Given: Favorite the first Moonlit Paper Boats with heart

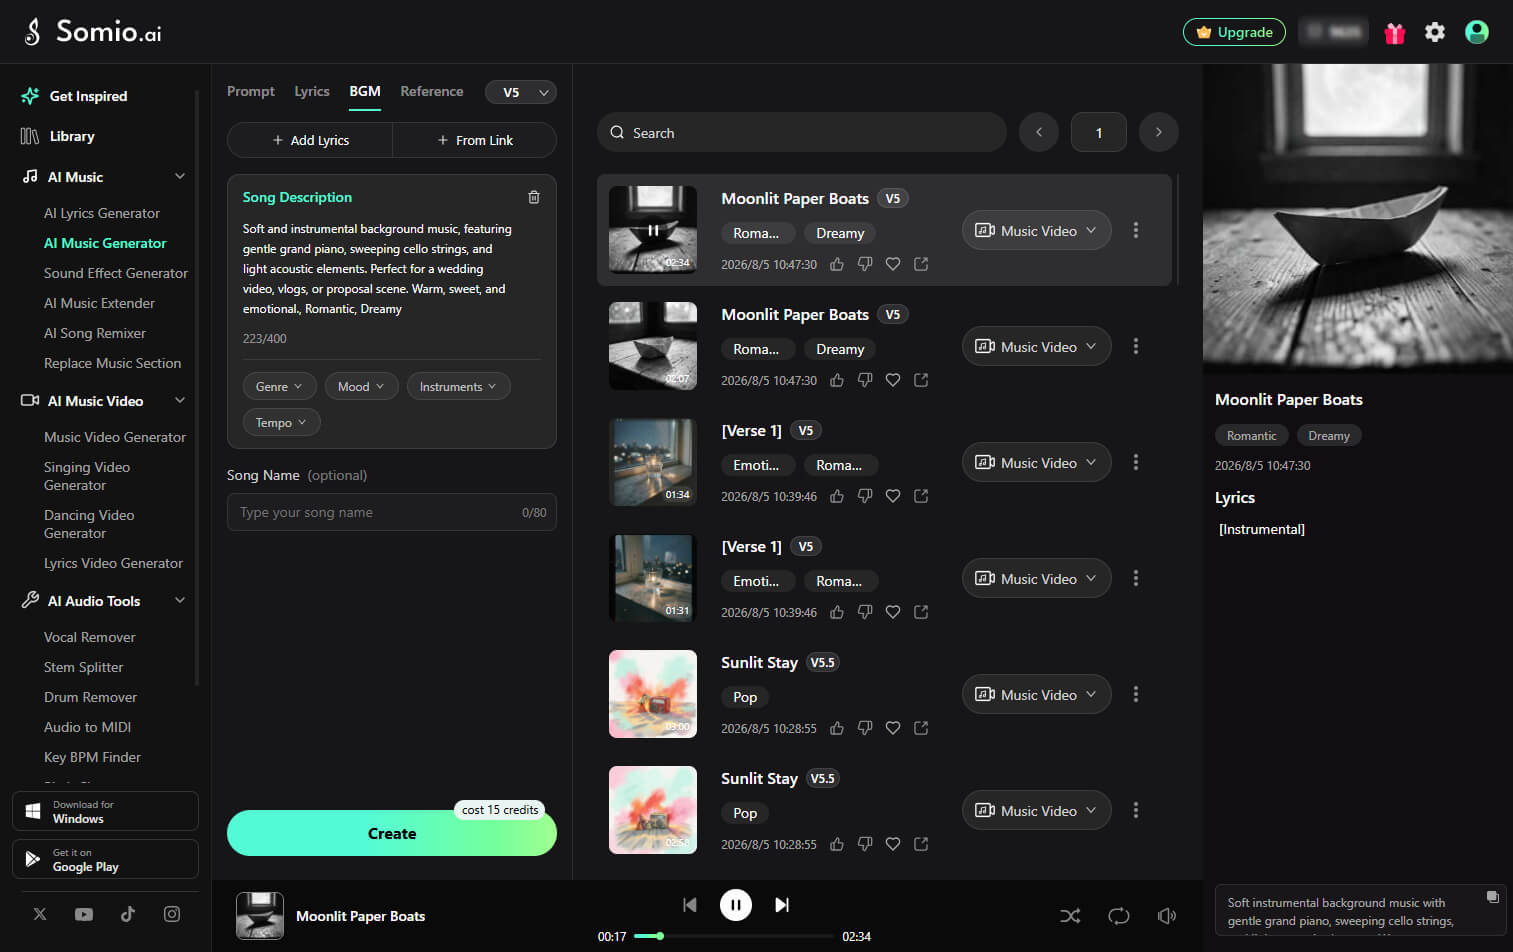Looking at the screenshot, I should tap(893, 264).
